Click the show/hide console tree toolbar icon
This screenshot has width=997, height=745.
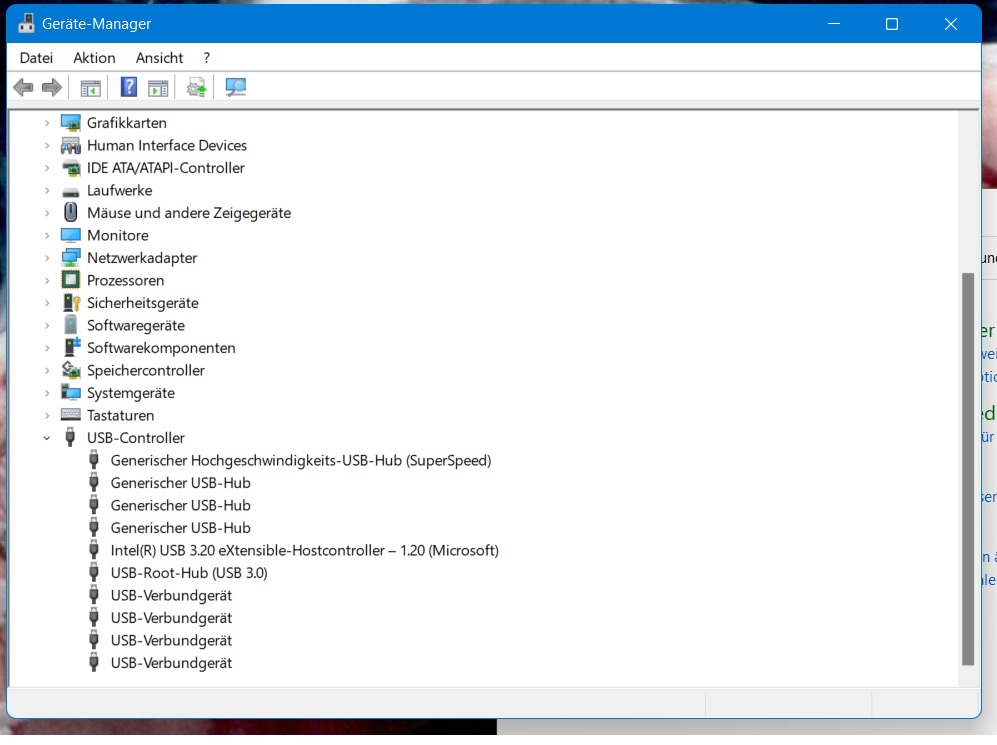point(90,88)
